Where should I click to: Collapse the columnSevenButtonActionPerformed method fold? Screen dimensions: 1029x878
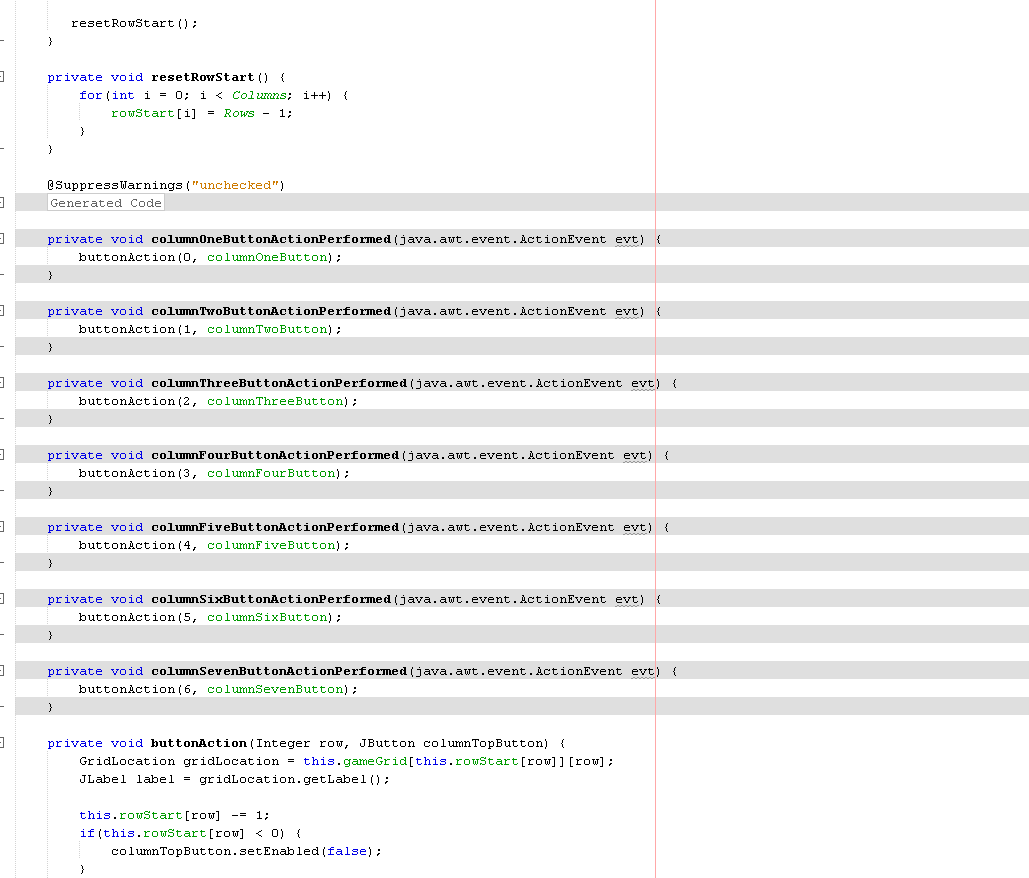point(3,670)
